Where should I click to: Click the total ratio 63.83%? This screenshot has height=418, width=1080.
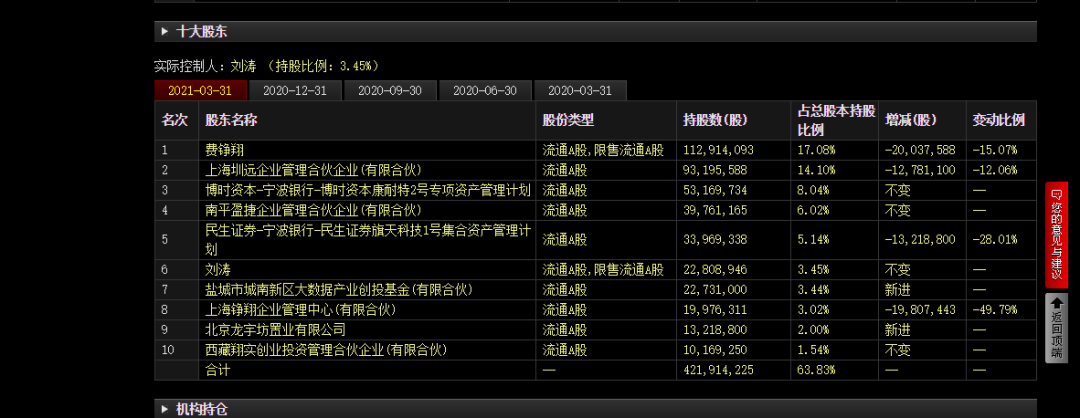click(x=816, y=370)
